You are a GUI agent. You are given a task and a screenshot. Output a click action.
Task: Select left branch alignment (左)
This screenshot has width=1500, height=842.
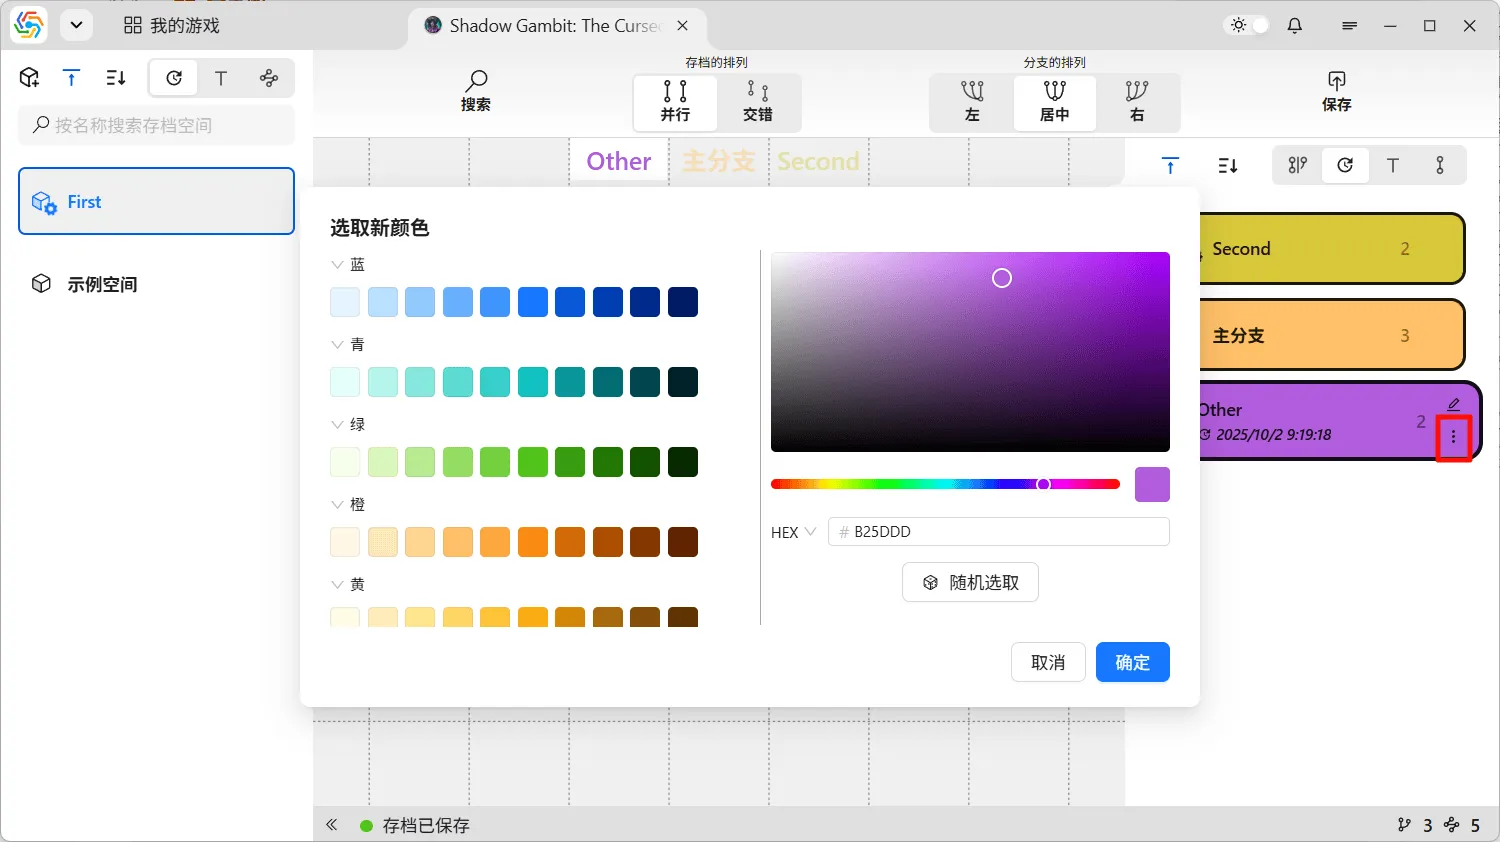(x=972, y=102)
